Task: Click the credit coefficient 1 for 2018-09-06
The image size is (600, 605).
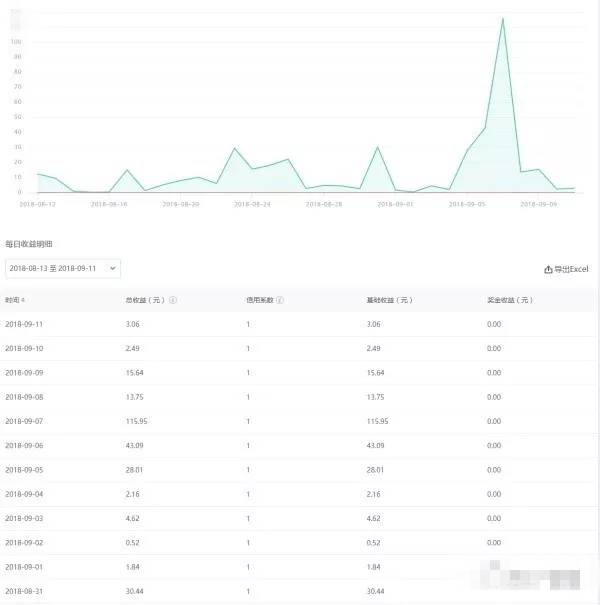Action: (x=248, y=446)
